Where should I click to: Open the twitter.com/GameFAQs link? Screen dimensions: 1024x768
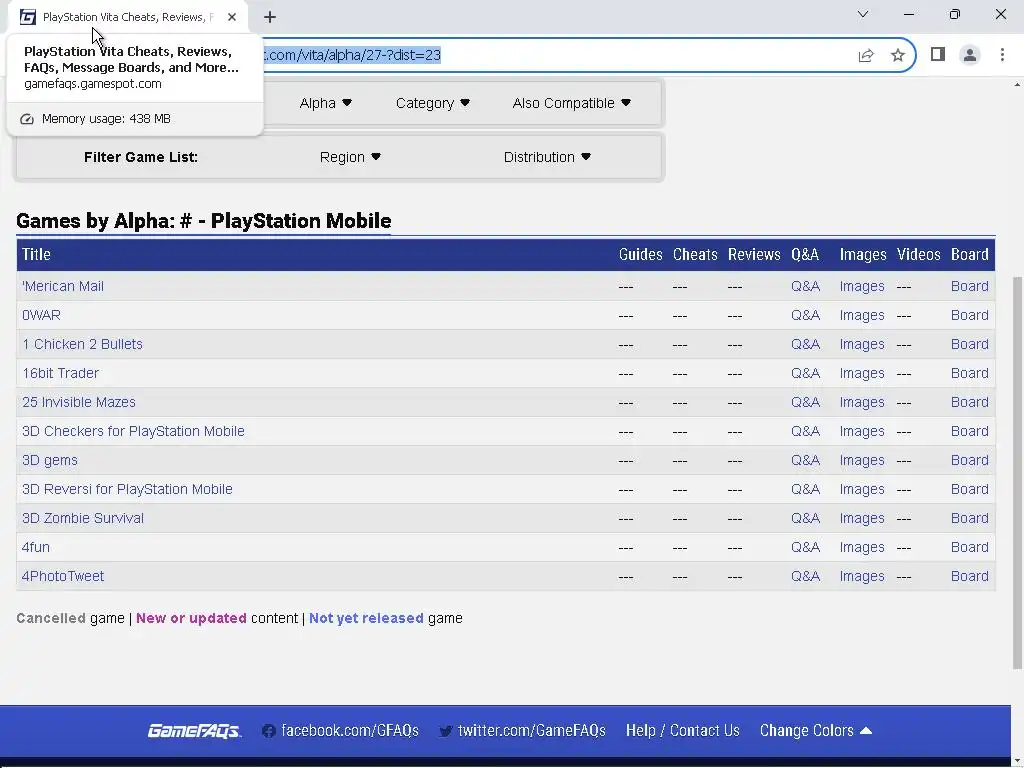point(522,731)
